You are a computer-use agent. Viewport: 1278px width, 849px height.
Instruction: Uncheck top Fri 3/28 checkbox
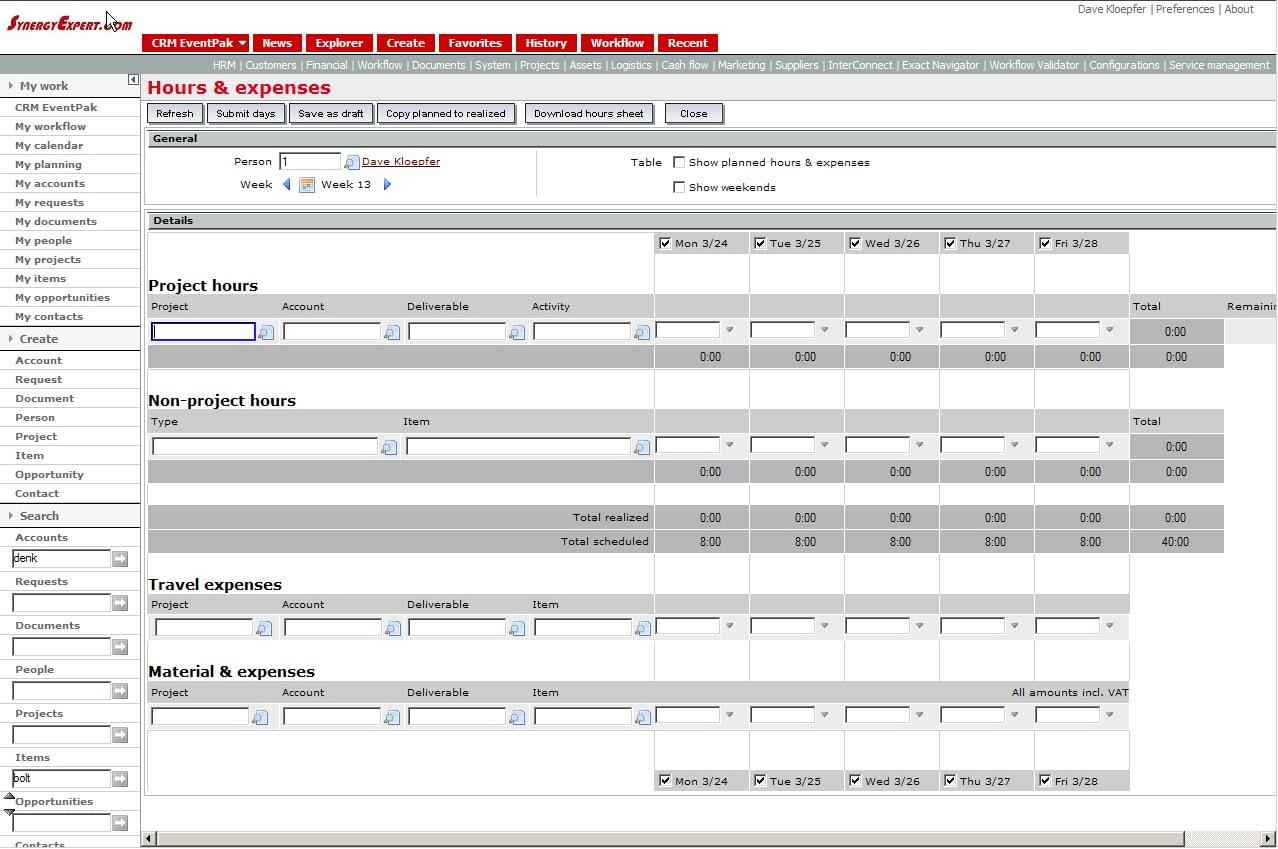(x=1045, y=243)
